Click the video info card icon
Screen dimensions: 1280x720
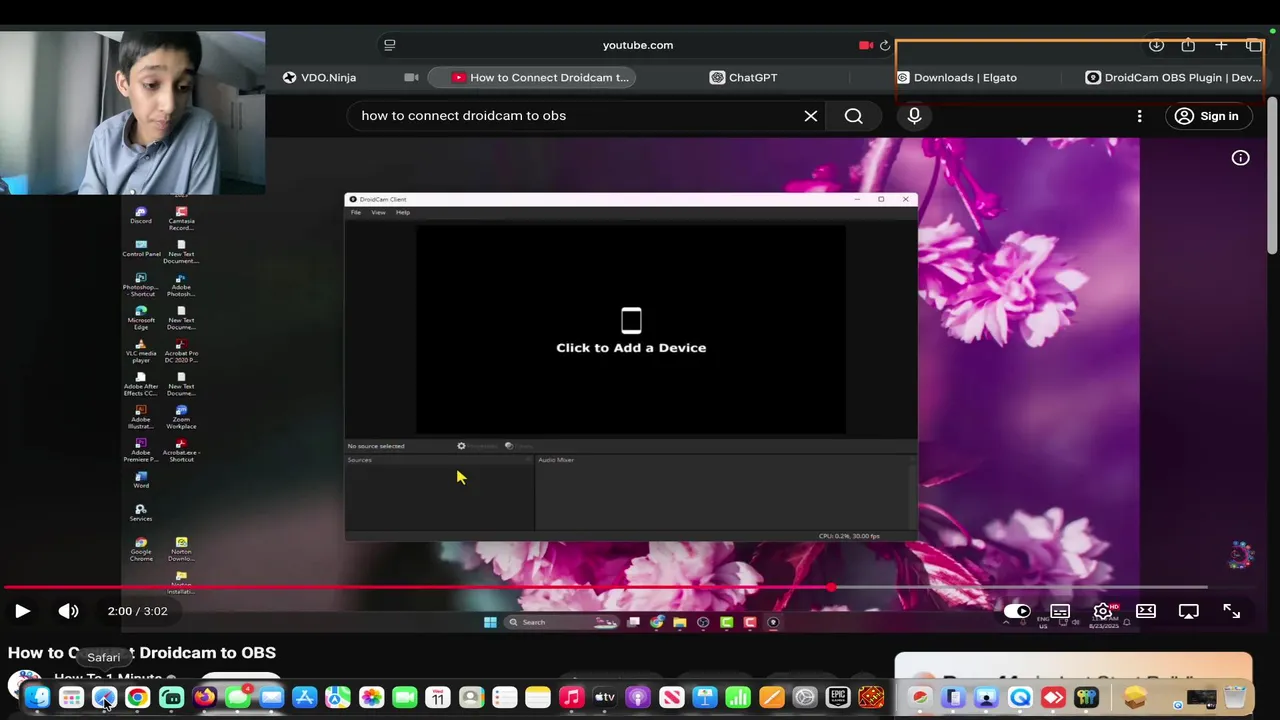pos(1240,158)
